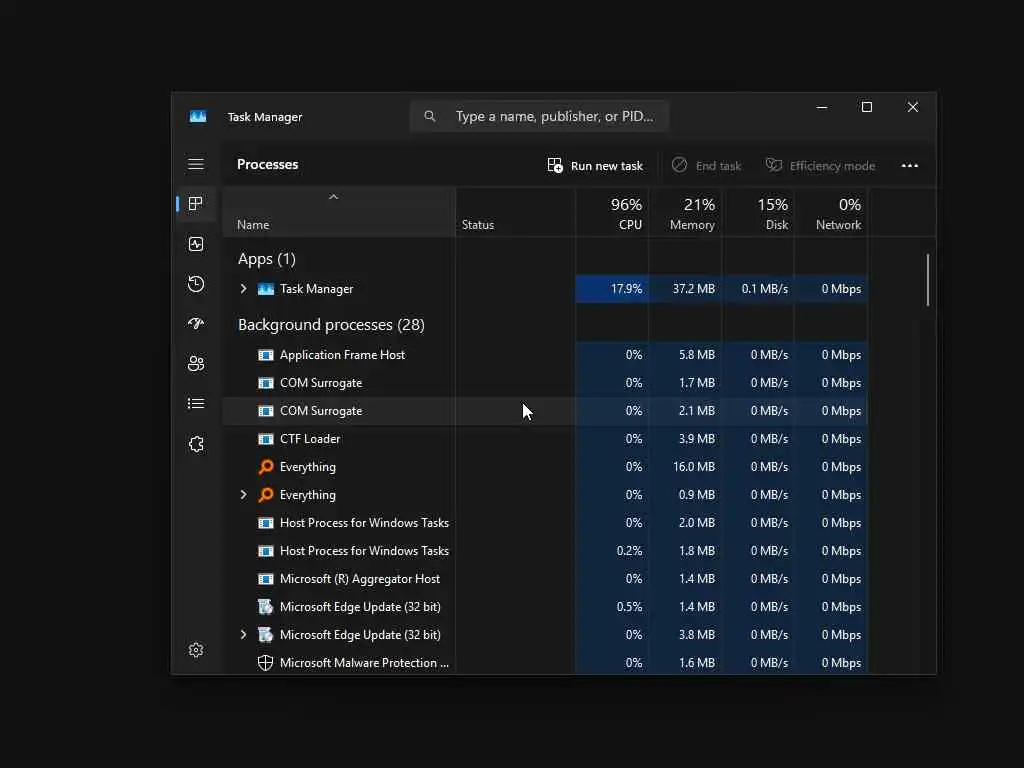Maximize the Task Manager window
The width and height of the screenshot is (1024, 768).
tap(867, 107)
